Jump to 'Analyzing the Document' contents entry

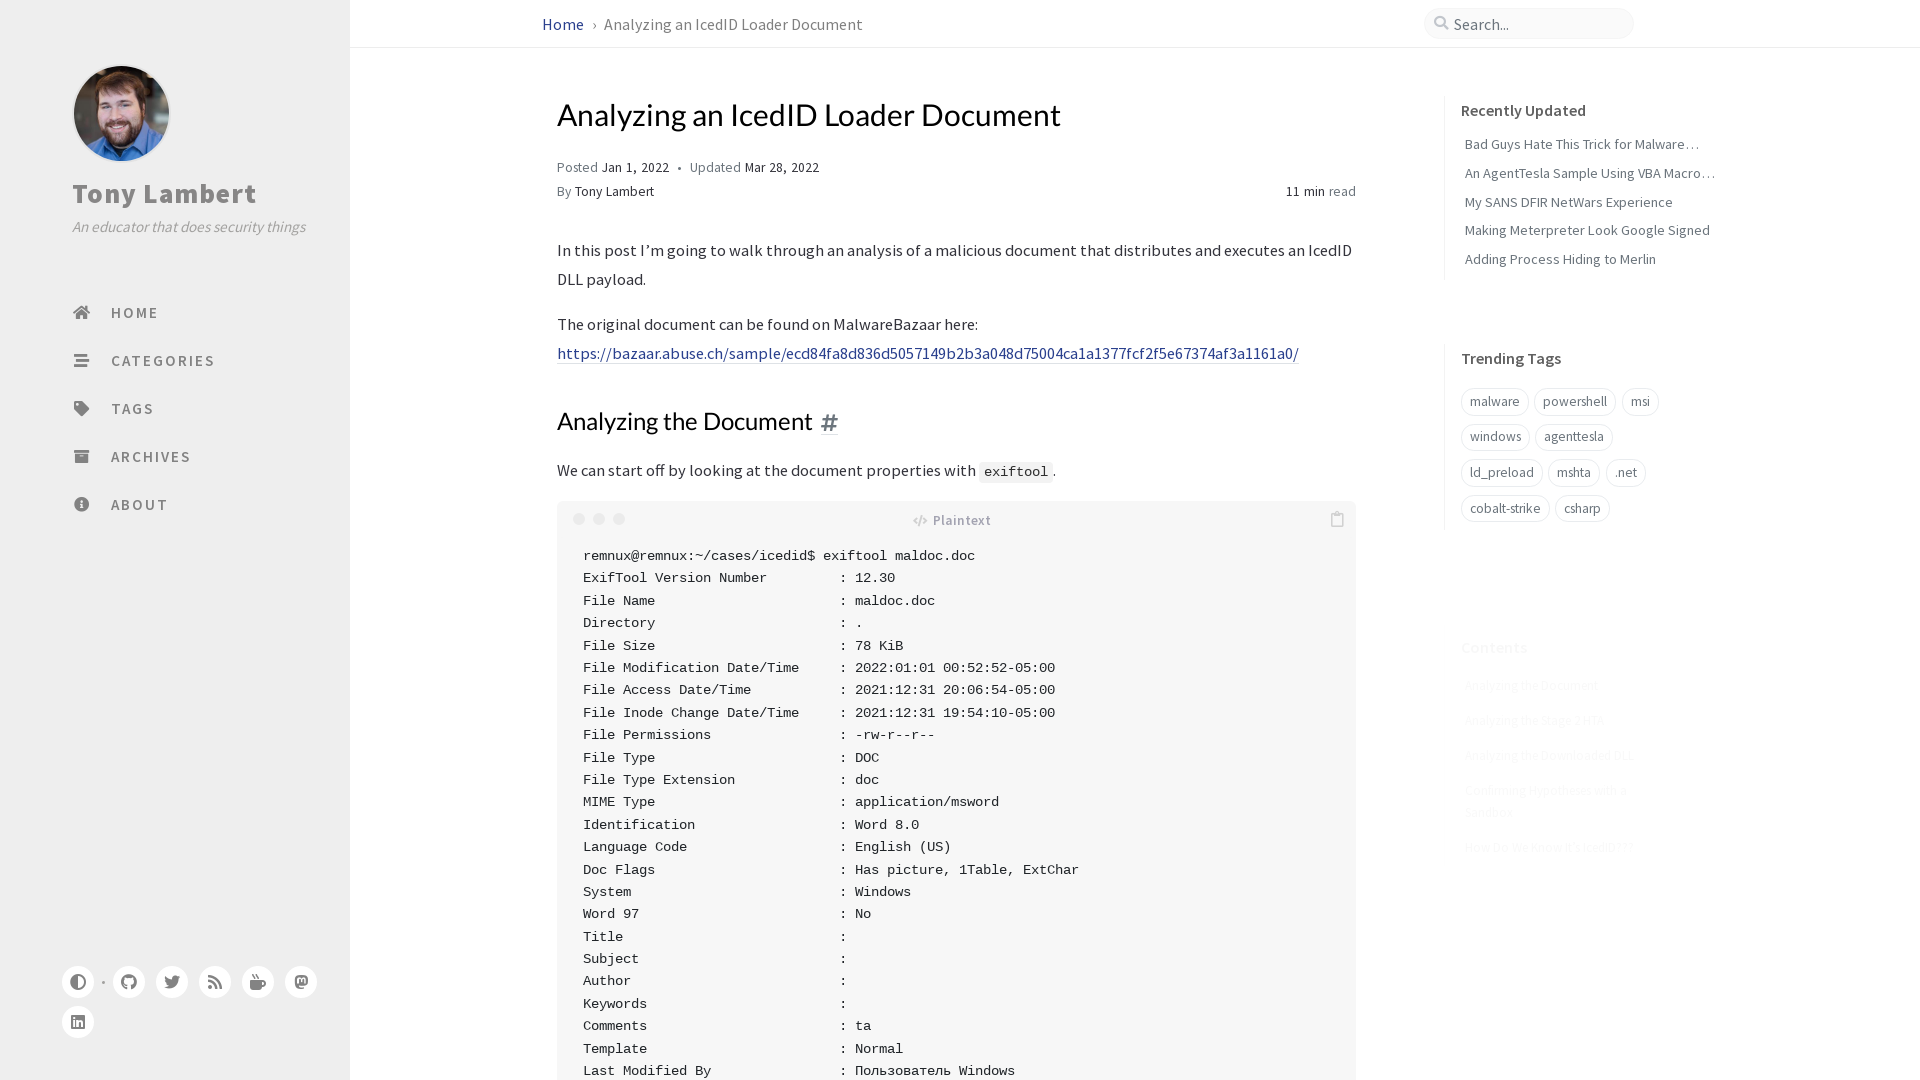1531,685
